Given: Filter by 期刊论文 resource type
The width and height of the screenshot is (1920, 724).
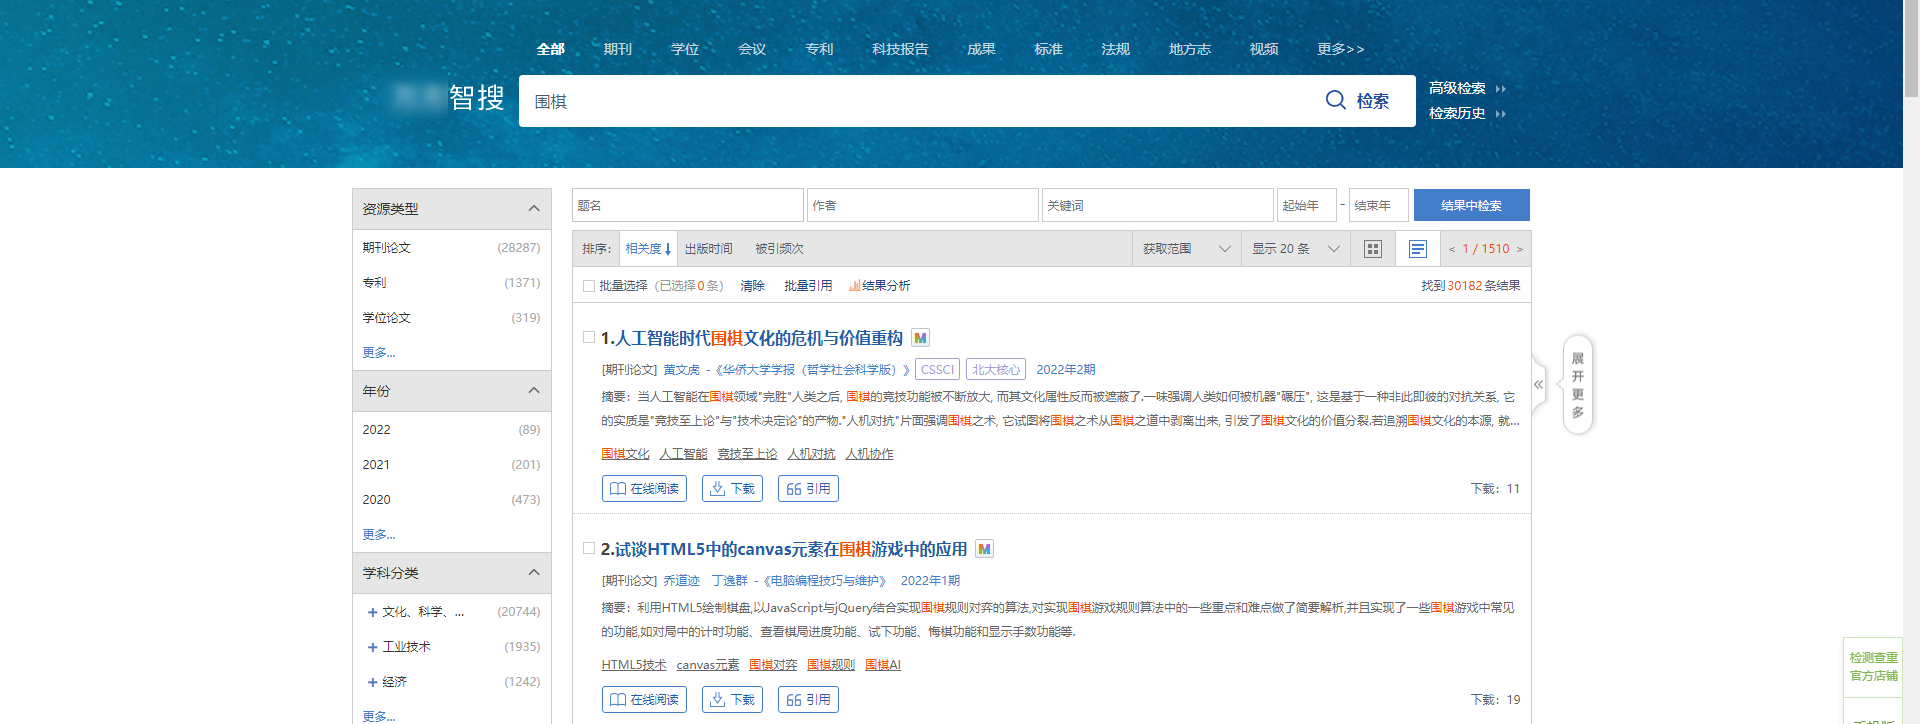Looking at the screenshot, I should (x=387, y=248).
